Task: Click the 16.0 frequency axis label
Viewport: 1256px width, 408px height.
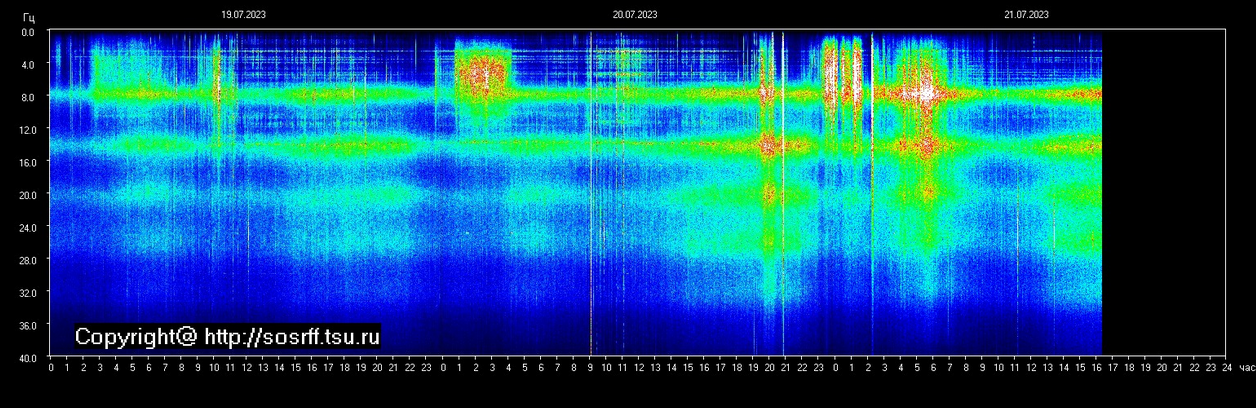Action: pos(27,162)
